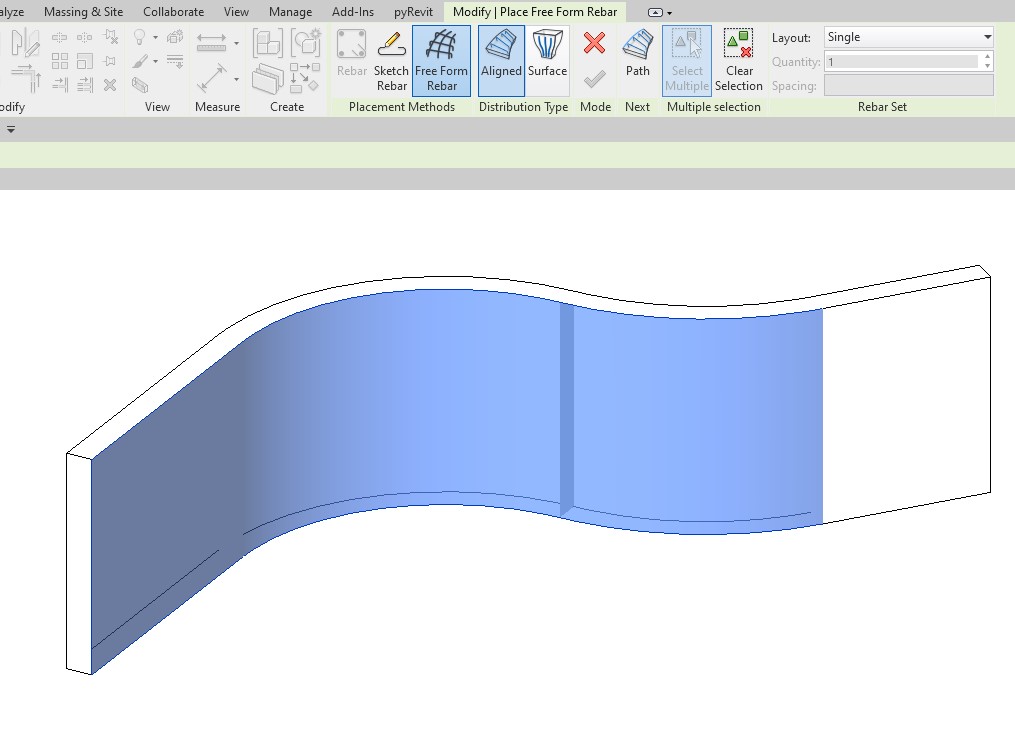The height and width of the screenshot is (749, 1015).
Task: Click the Quantity up stepper arrow
Action: click(x=988, y=57)
